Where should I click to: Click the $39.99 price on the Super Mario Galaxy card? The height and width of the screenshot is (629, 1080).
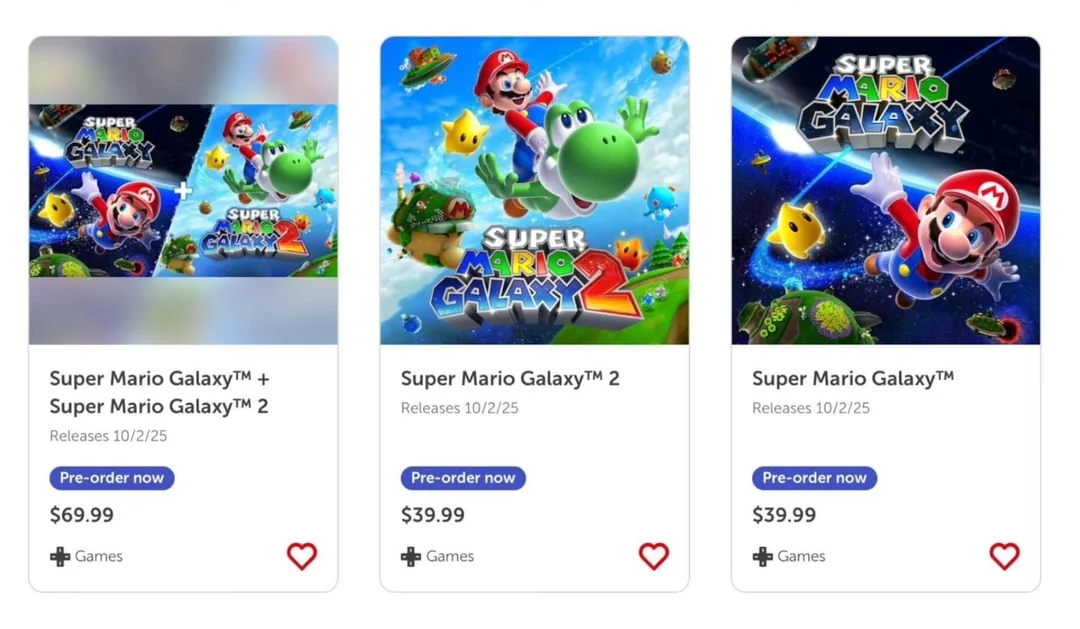[784, 515]
